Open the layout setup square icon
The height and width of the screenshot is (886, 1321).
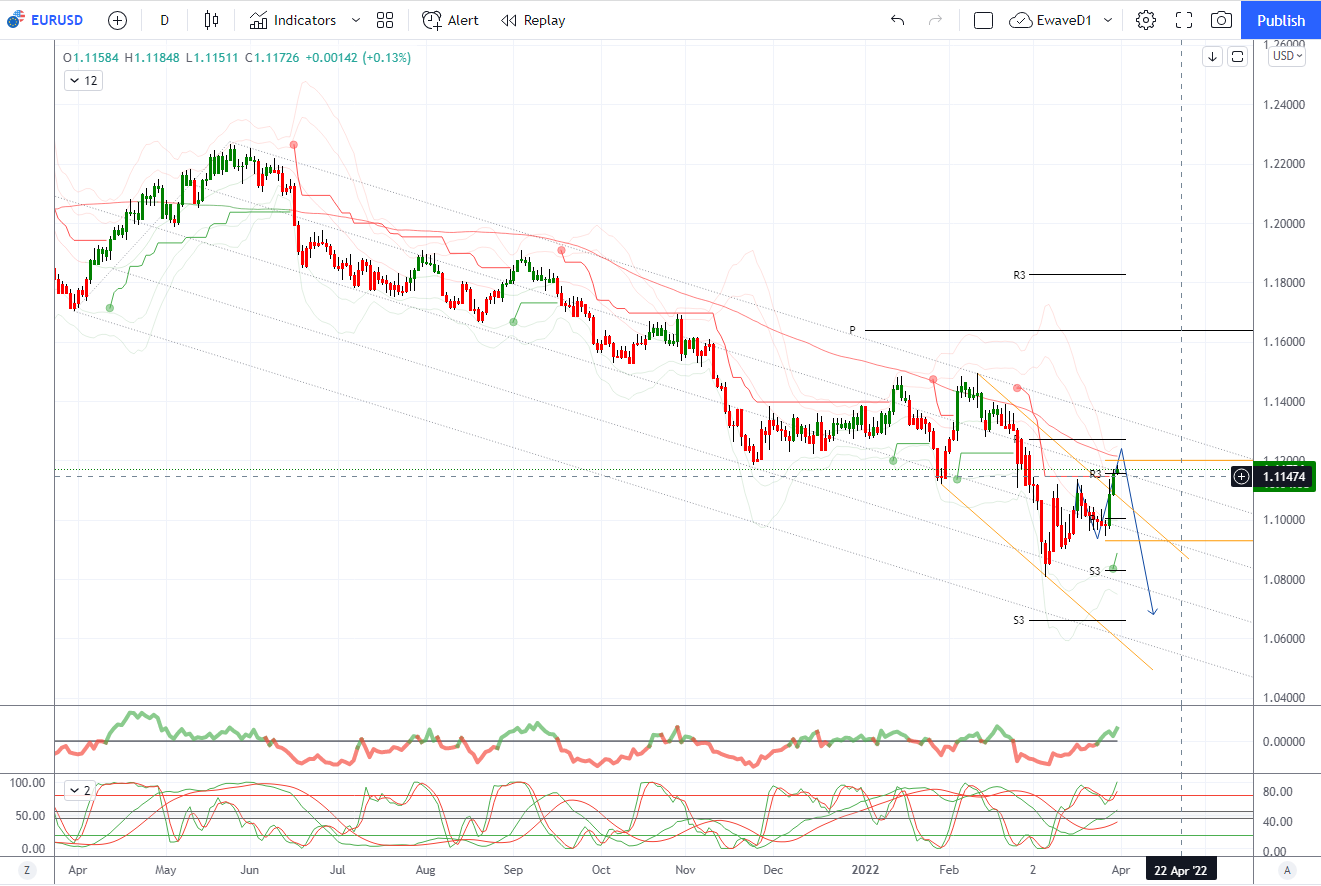pyautogui.click(x=983, y=20)
